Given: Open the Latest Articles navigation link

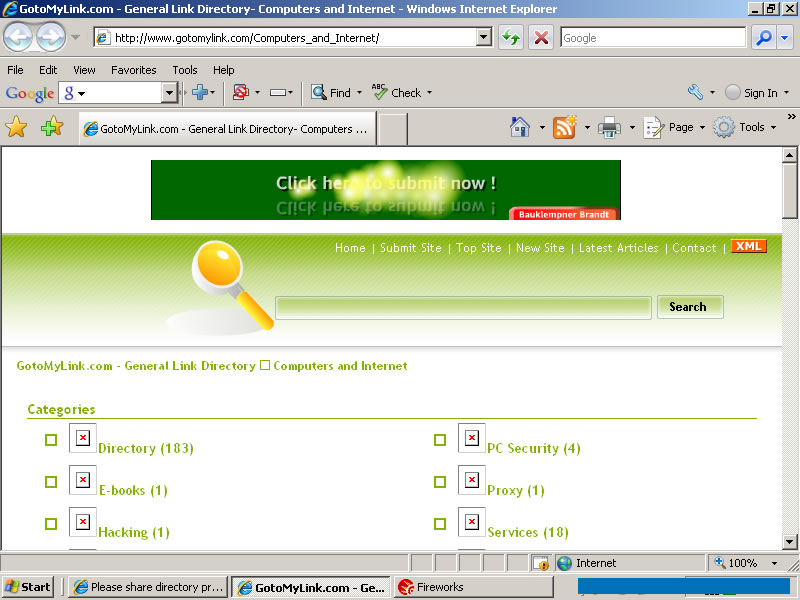Looking at the screenshot, I should coord(618,247).
